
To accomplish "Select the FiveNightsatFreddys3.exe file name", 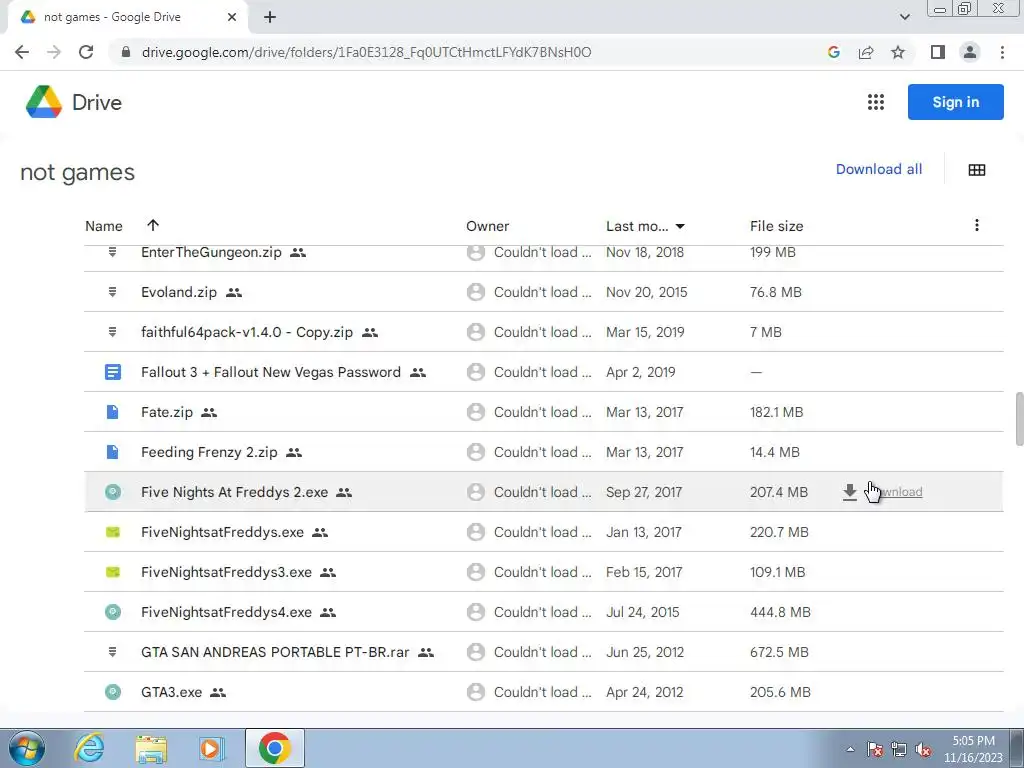I will coord(226,573).
